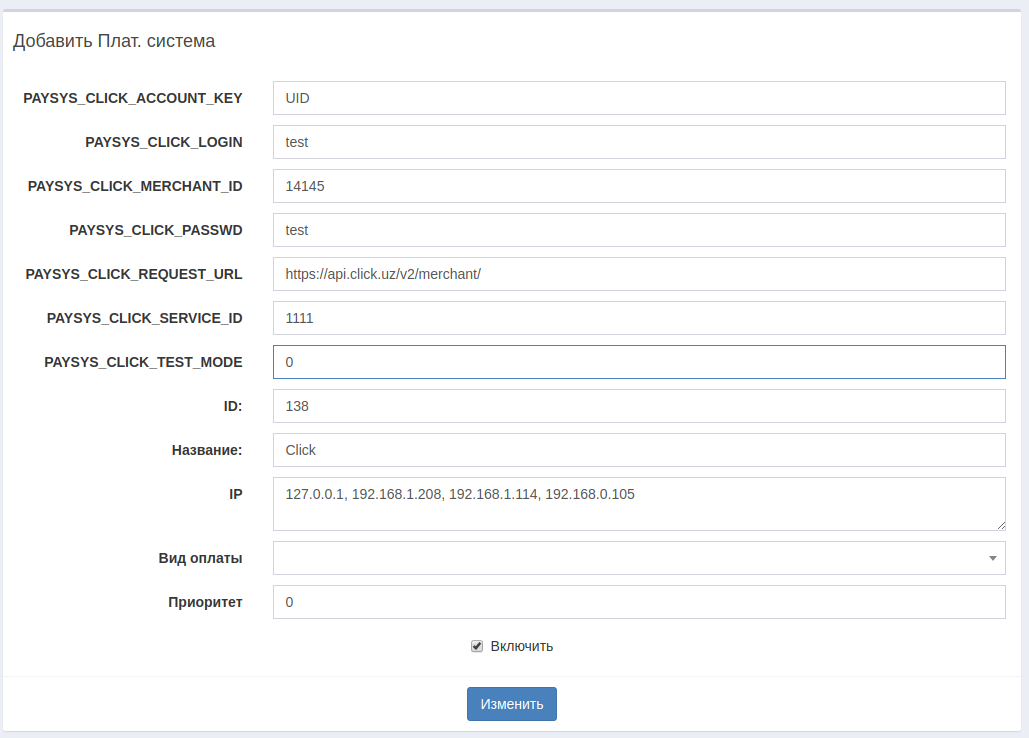Uncheck the Включить checkbox

[x=477, y=646]
